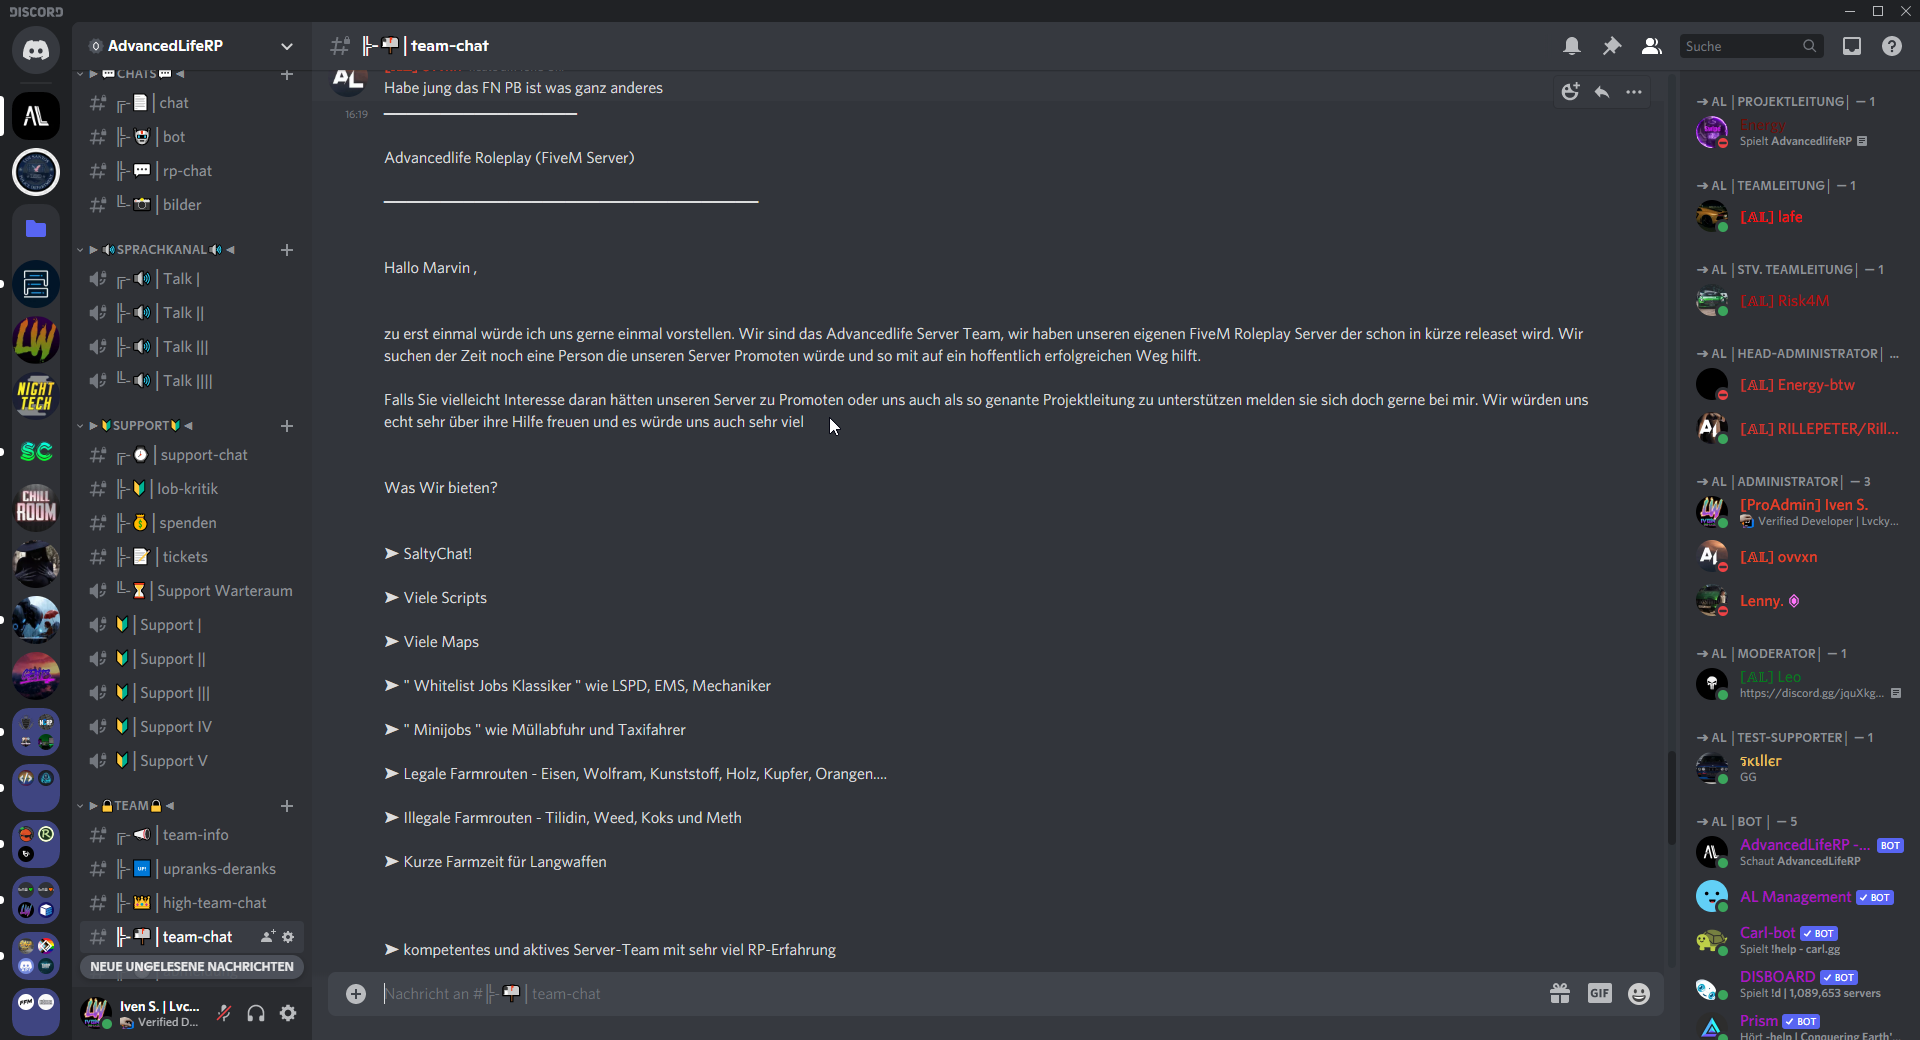Collapse the SPRACHKANAL category
This screenshot has height=1040, width=1920.
pyautogui.click(x=160, y=250)
